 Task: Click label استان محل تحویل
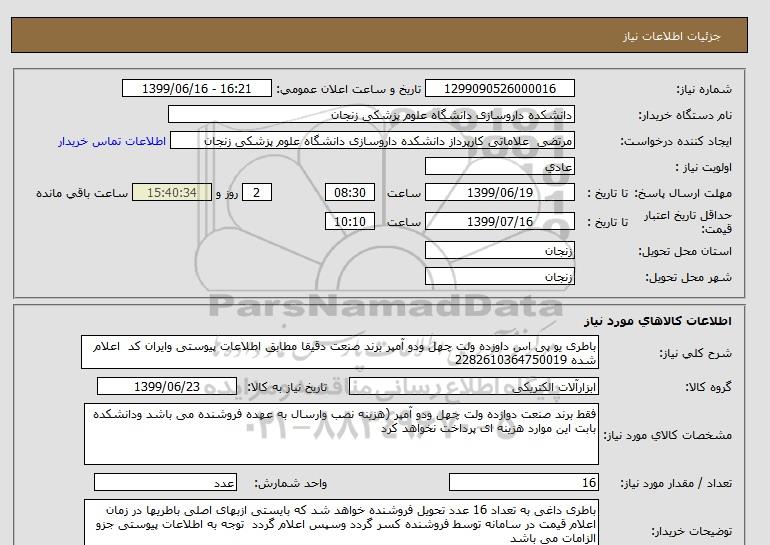point(685,251)
